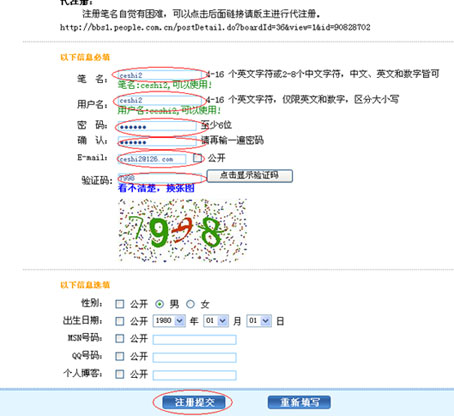This screenshot has height=416, width=454.
Task: Expand the birth day dropdown
Action: [259, 321]
